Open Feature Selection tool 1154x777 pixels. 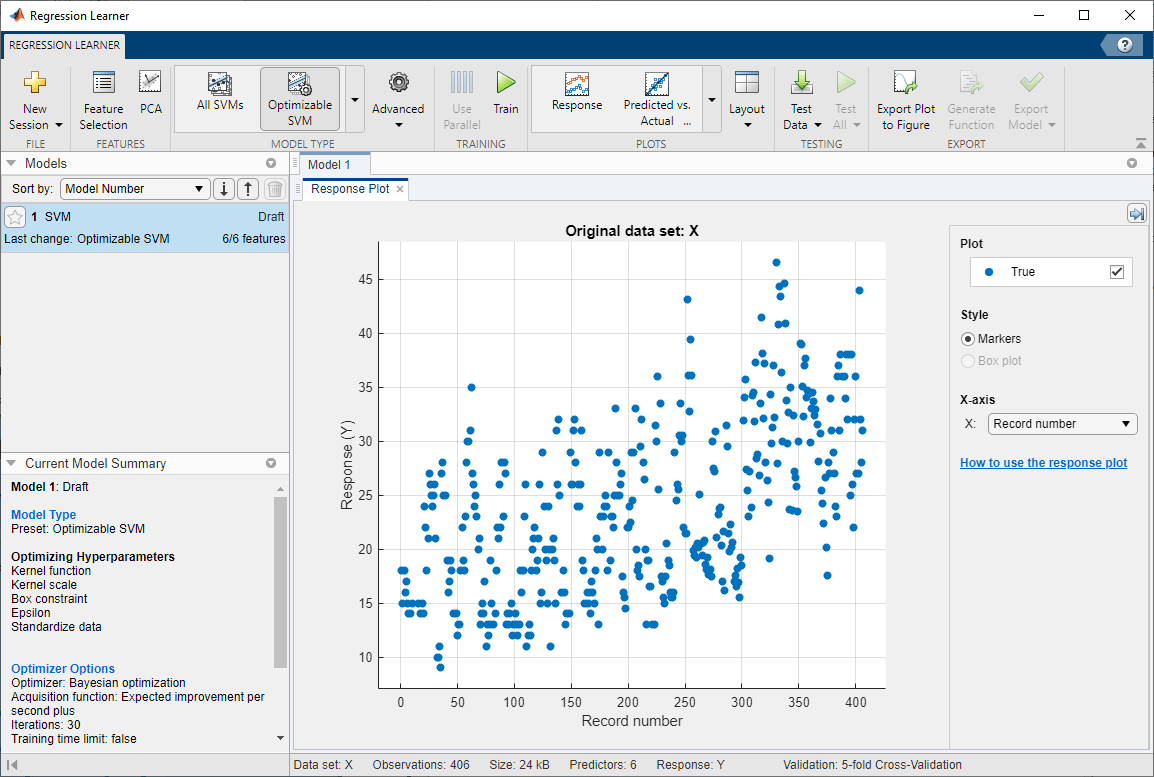(x=104, y=101)
